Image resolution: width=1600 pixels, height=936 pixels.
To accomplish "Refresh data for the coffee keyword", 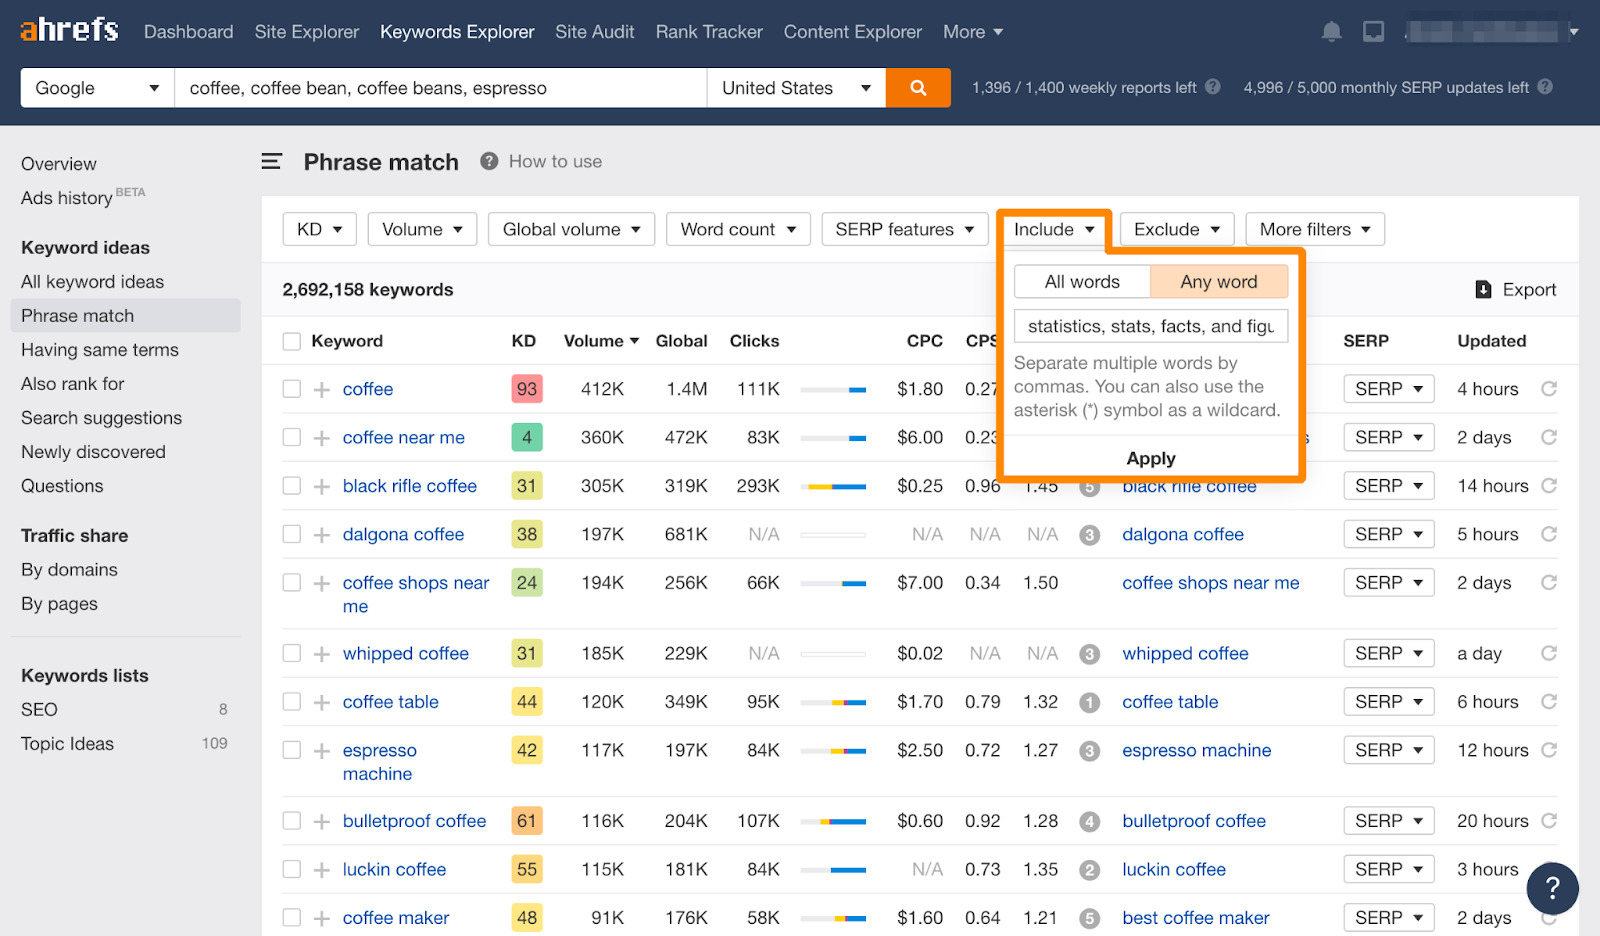I will [1548, 388].
